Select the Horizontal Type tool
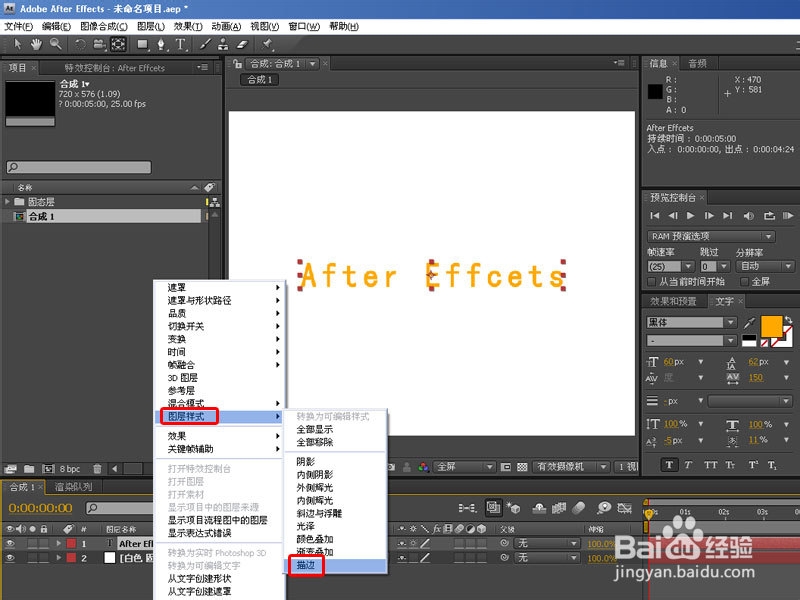The image size is (800, 600). coord(181,45)
